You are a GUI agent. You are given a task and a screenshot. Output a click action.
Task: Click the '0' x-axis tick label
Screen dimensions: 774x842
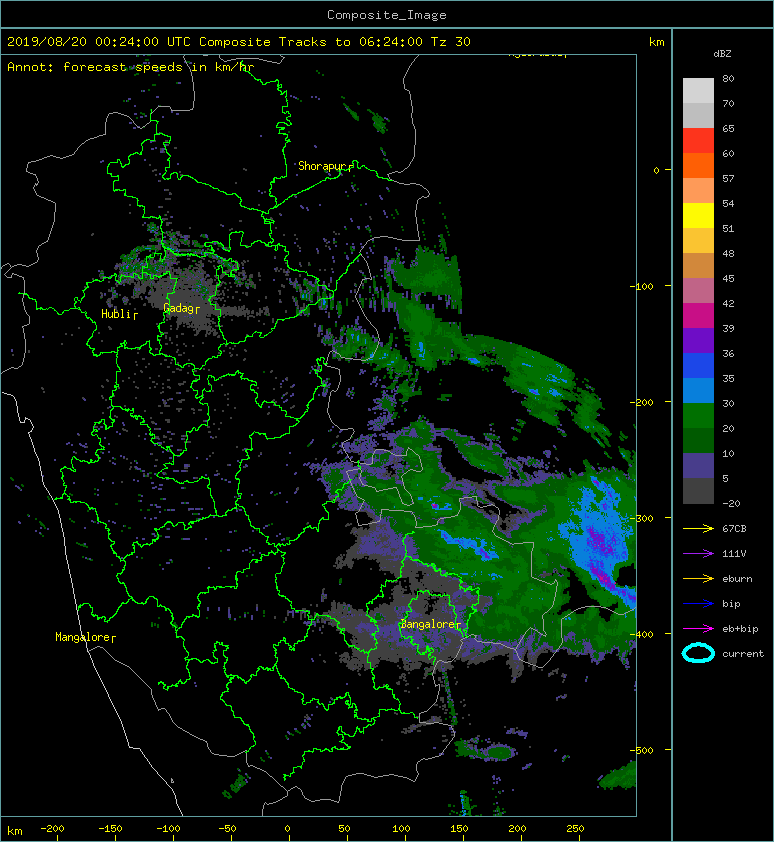coord(287,829)
